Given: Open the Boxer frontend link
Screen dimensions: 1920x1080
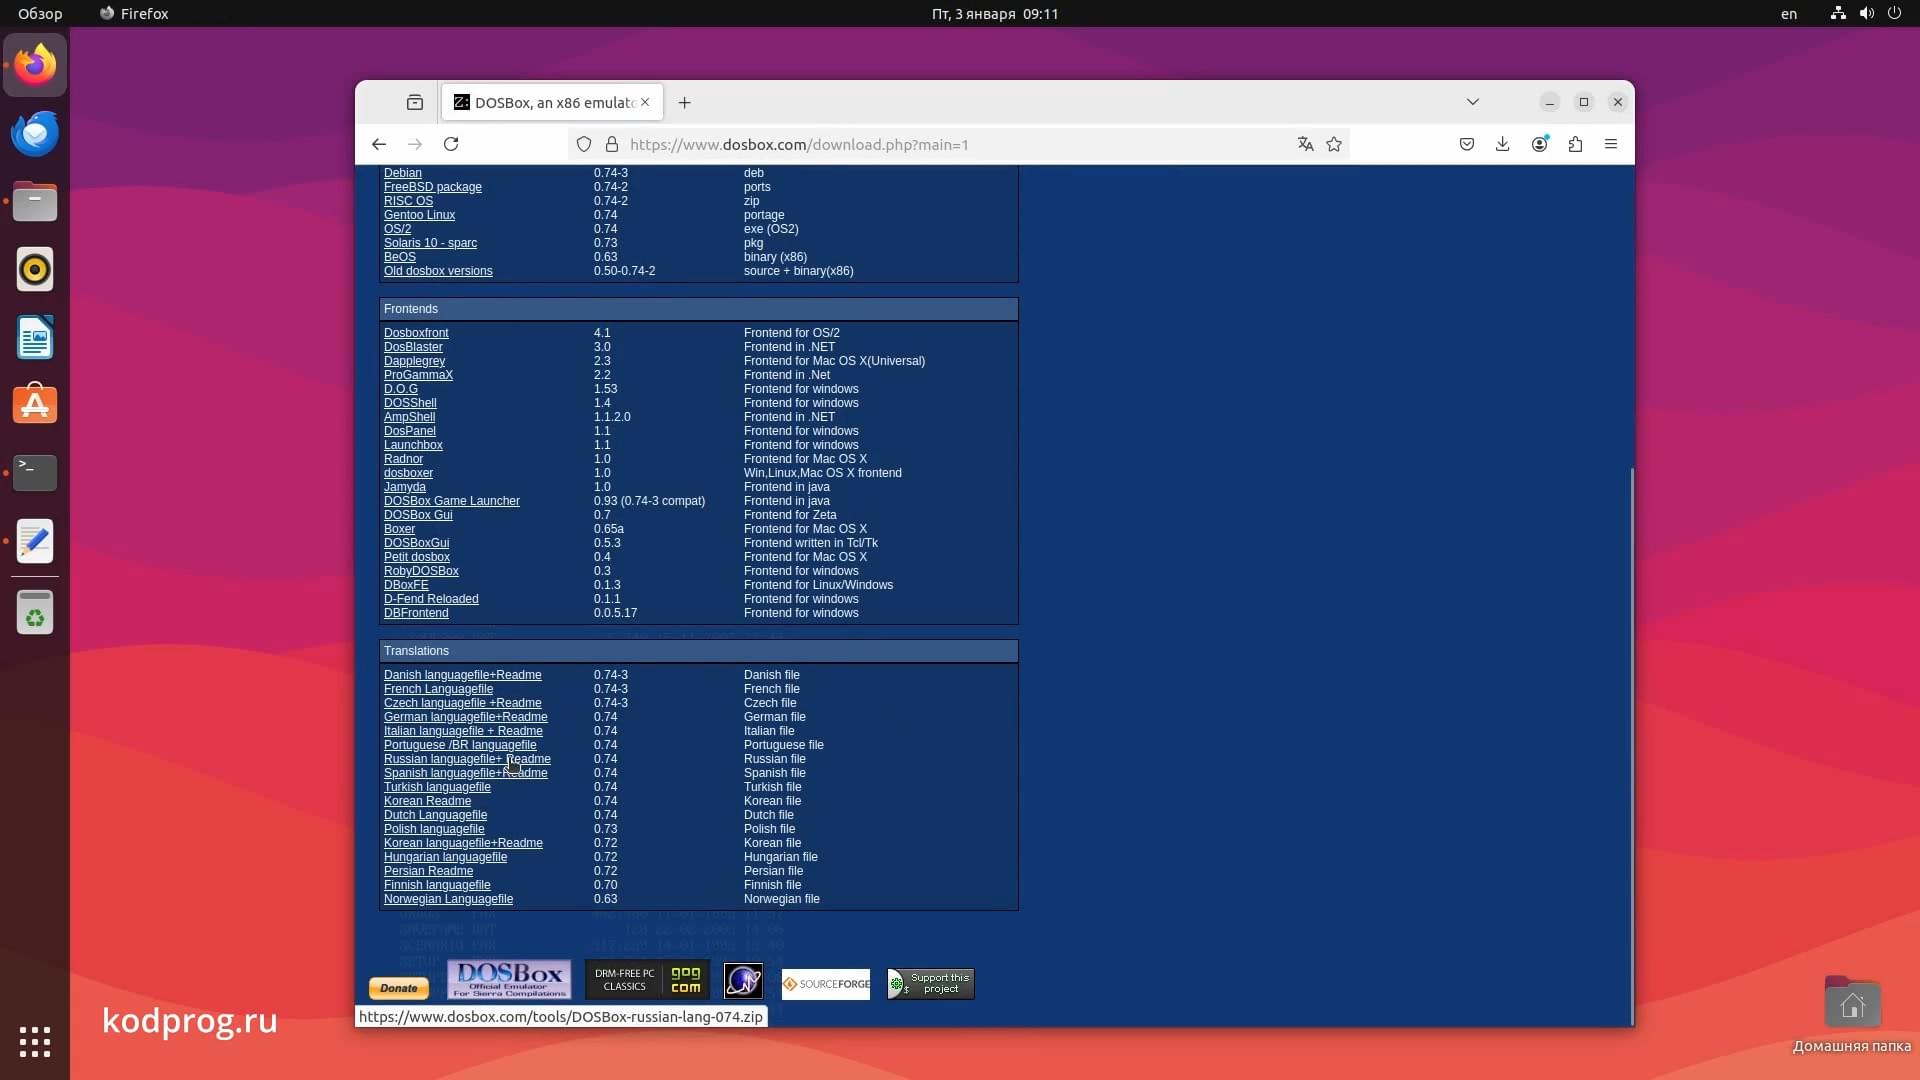Looking at the screenshot, I should click(399, 529).
